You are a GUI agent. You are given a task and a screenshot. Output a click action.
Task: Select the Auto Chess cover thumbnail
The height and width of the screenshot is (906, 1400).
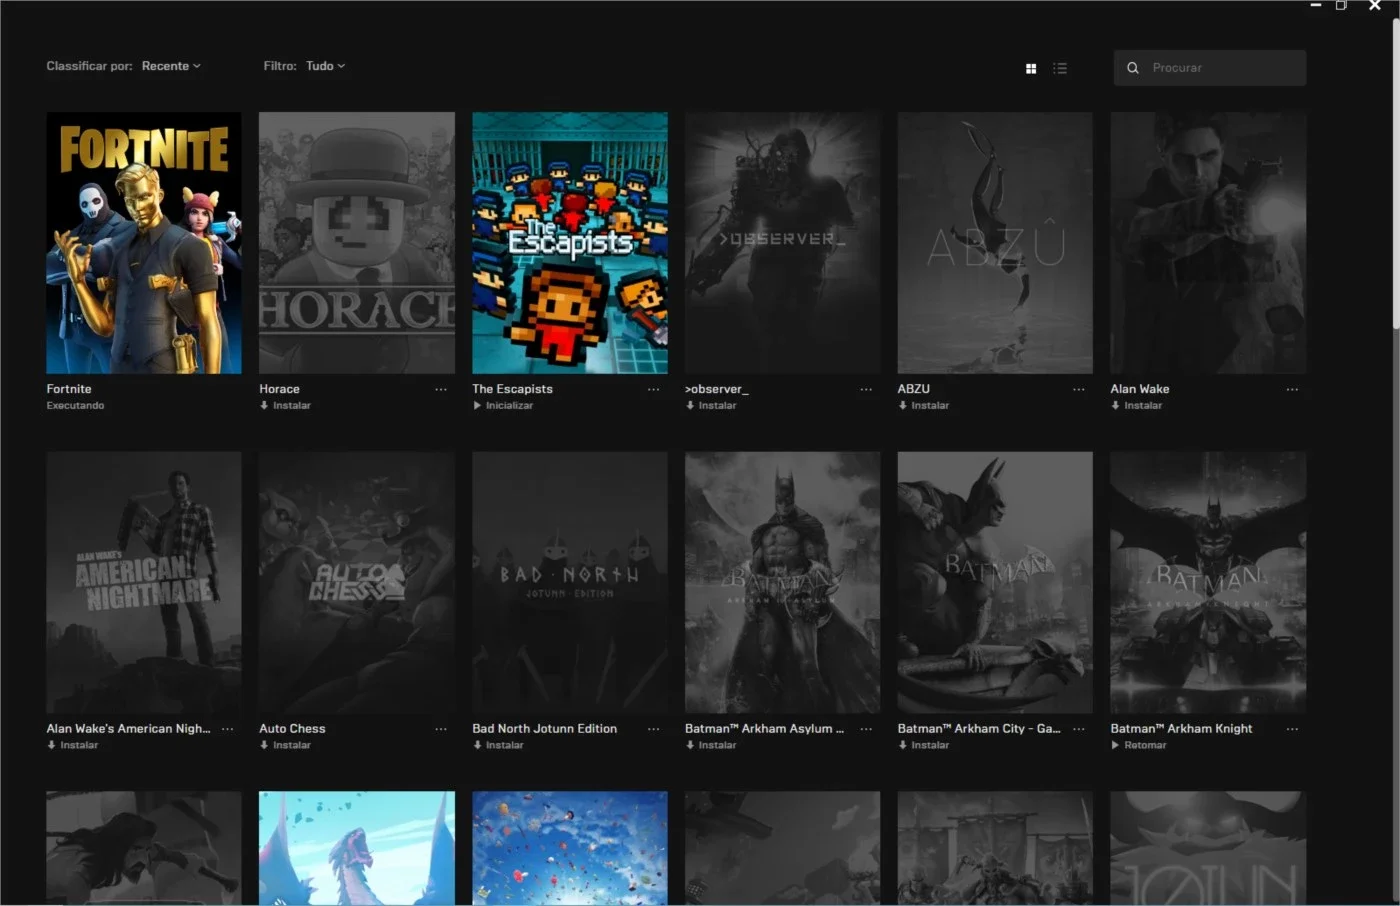coord(357,583)
